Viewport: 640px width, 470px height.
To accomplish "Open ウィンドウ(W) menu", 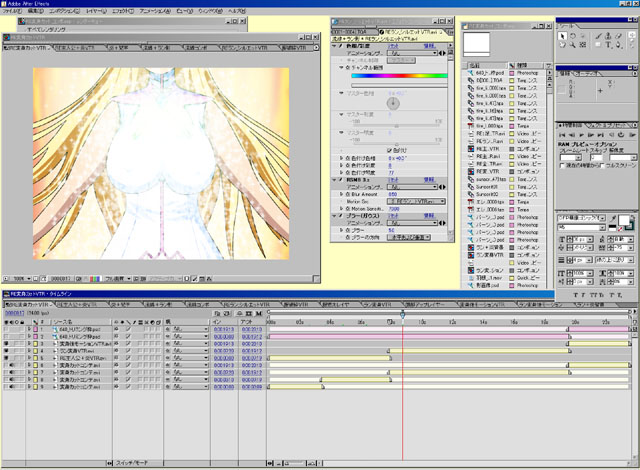I will pos(210,11).
